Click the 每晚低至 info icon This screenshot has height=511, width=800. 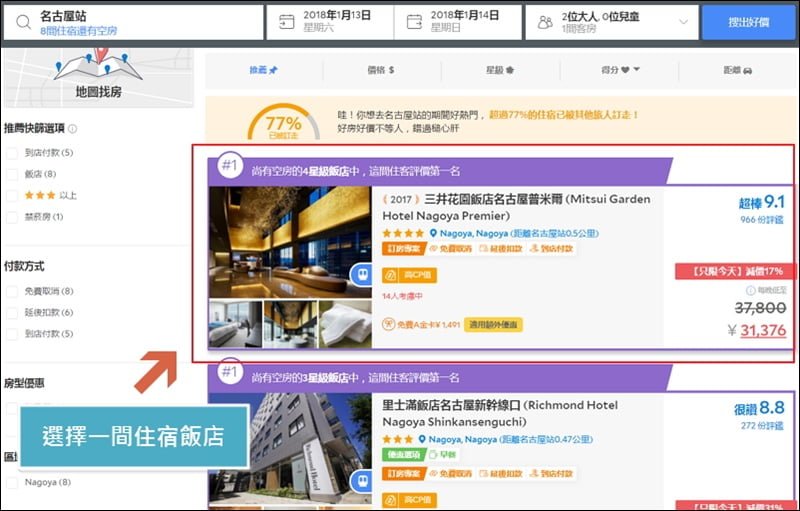tap(751, 290)
